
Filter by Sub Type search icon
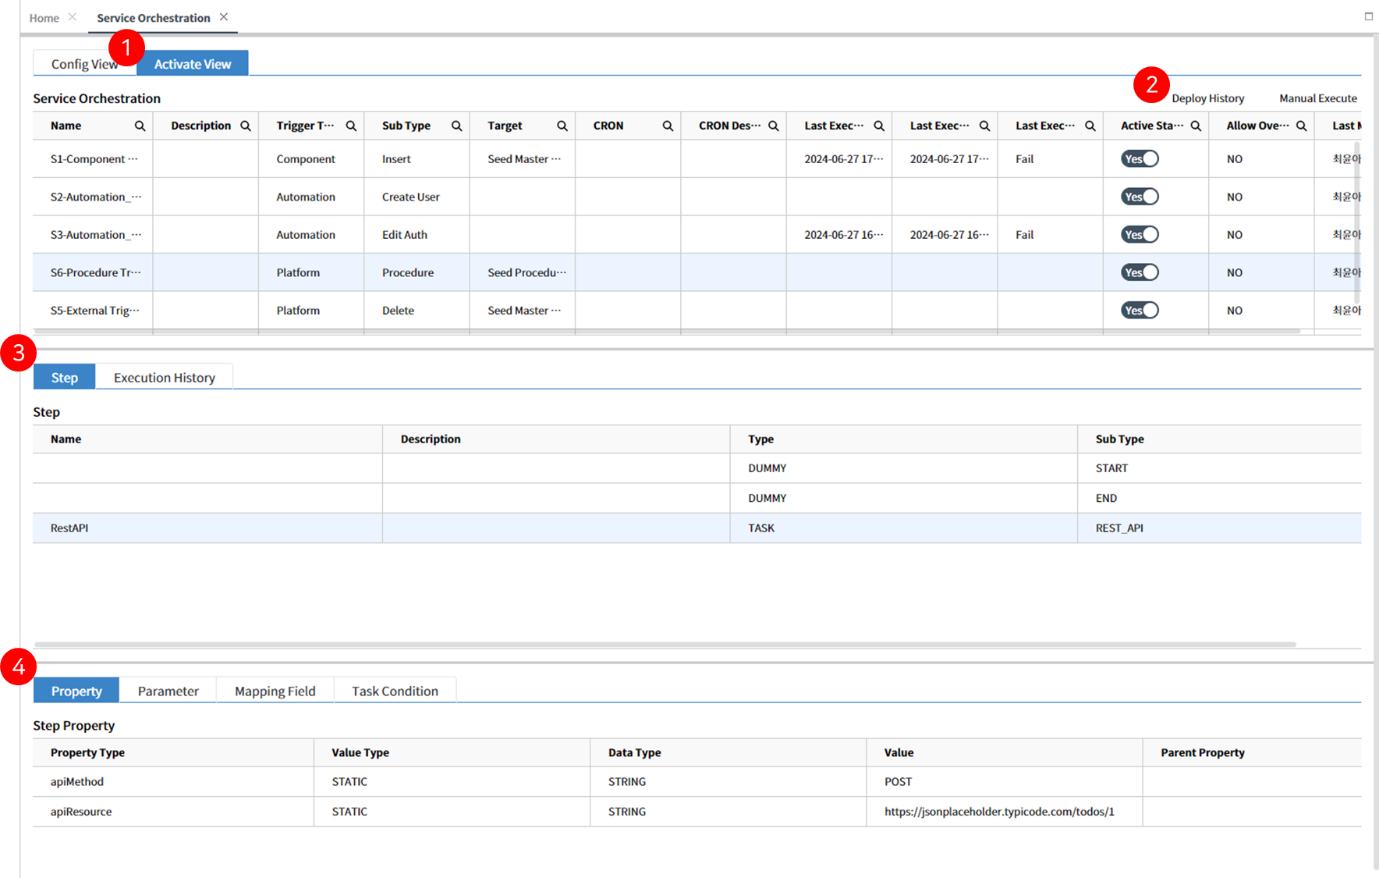point(456,126)
